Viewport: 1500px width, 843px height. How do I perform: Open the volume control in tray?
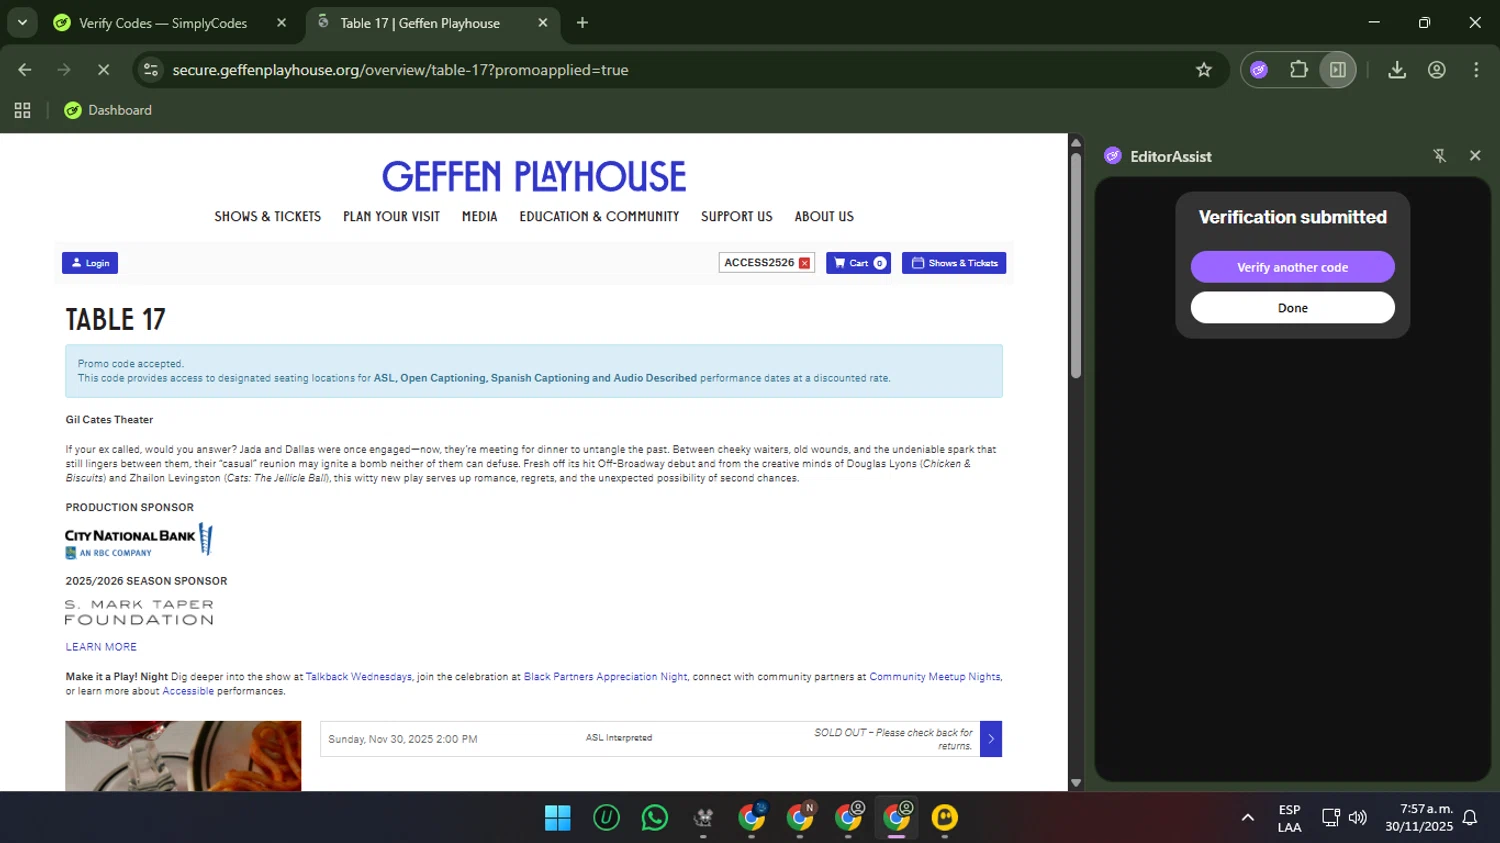click(1357, 818)
